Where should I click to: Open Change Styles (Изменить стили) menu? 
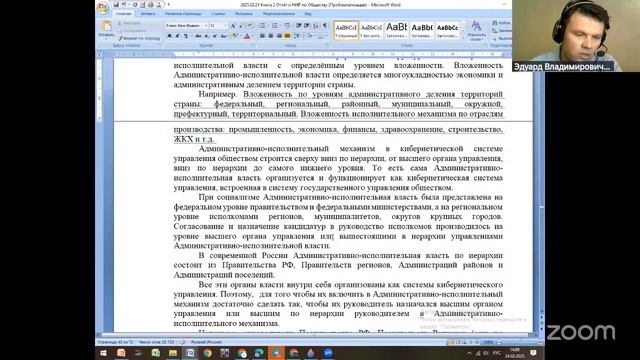pyautogui.click(x=476, y=31)
